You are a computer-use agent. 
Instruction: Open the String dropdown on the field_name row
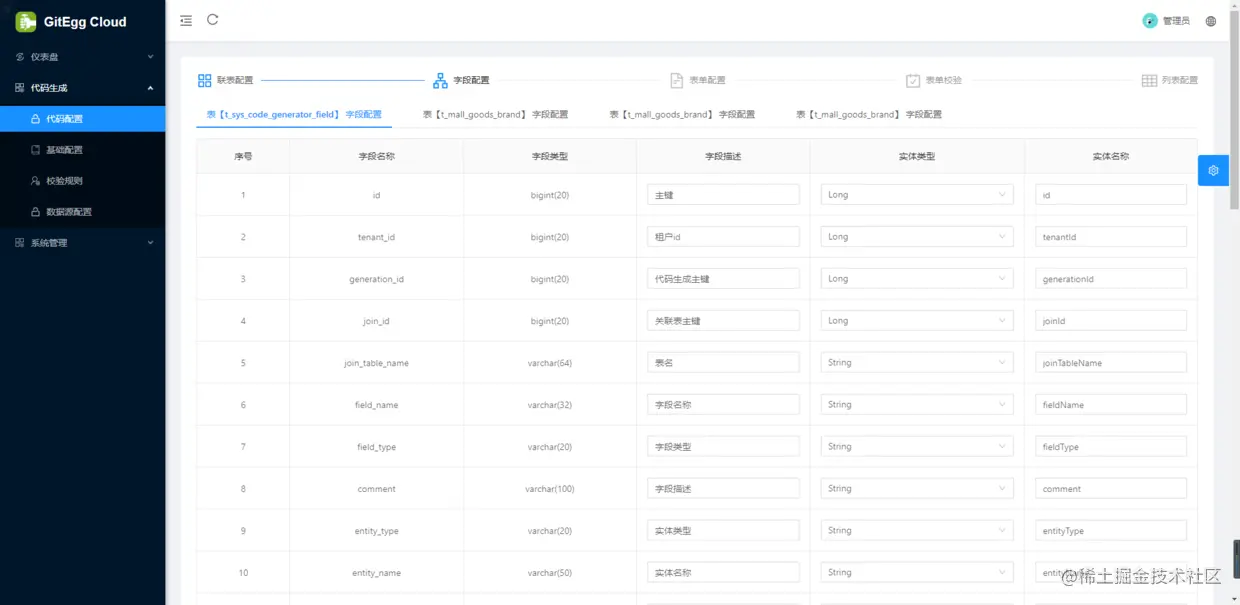(916, 404)
